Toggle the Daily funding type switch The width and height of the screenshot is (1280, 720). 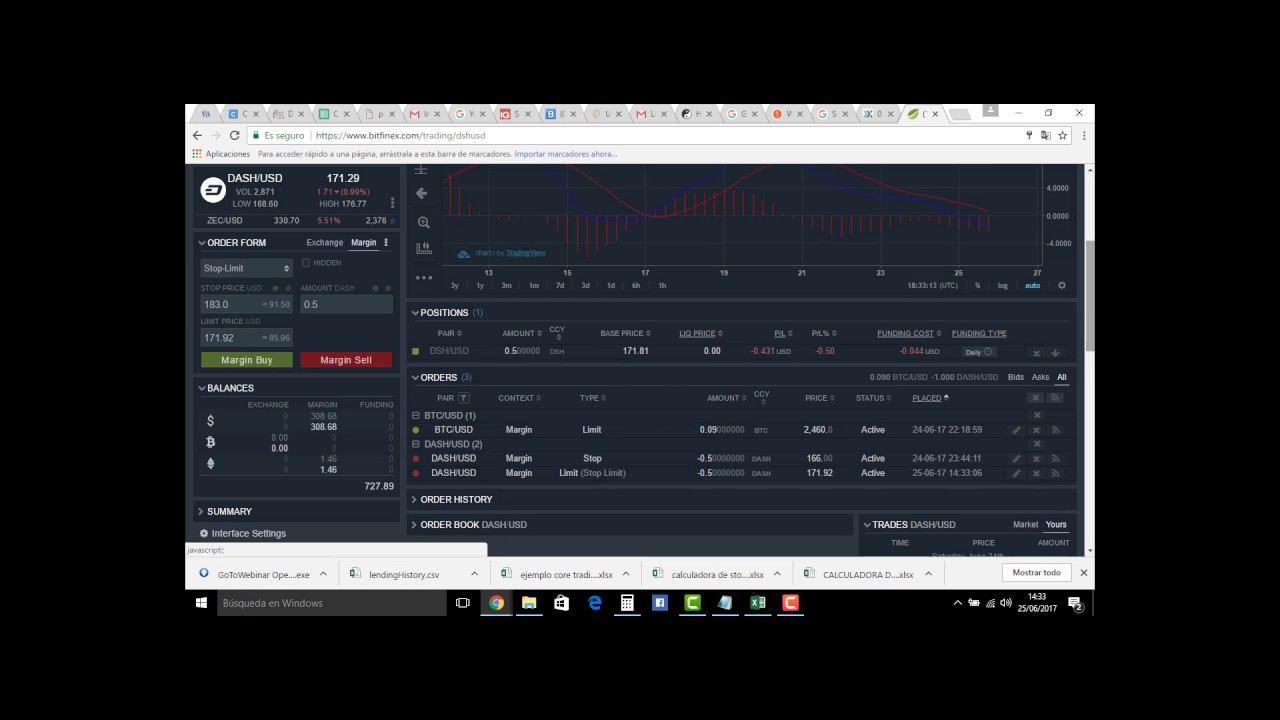coord(979,352)
